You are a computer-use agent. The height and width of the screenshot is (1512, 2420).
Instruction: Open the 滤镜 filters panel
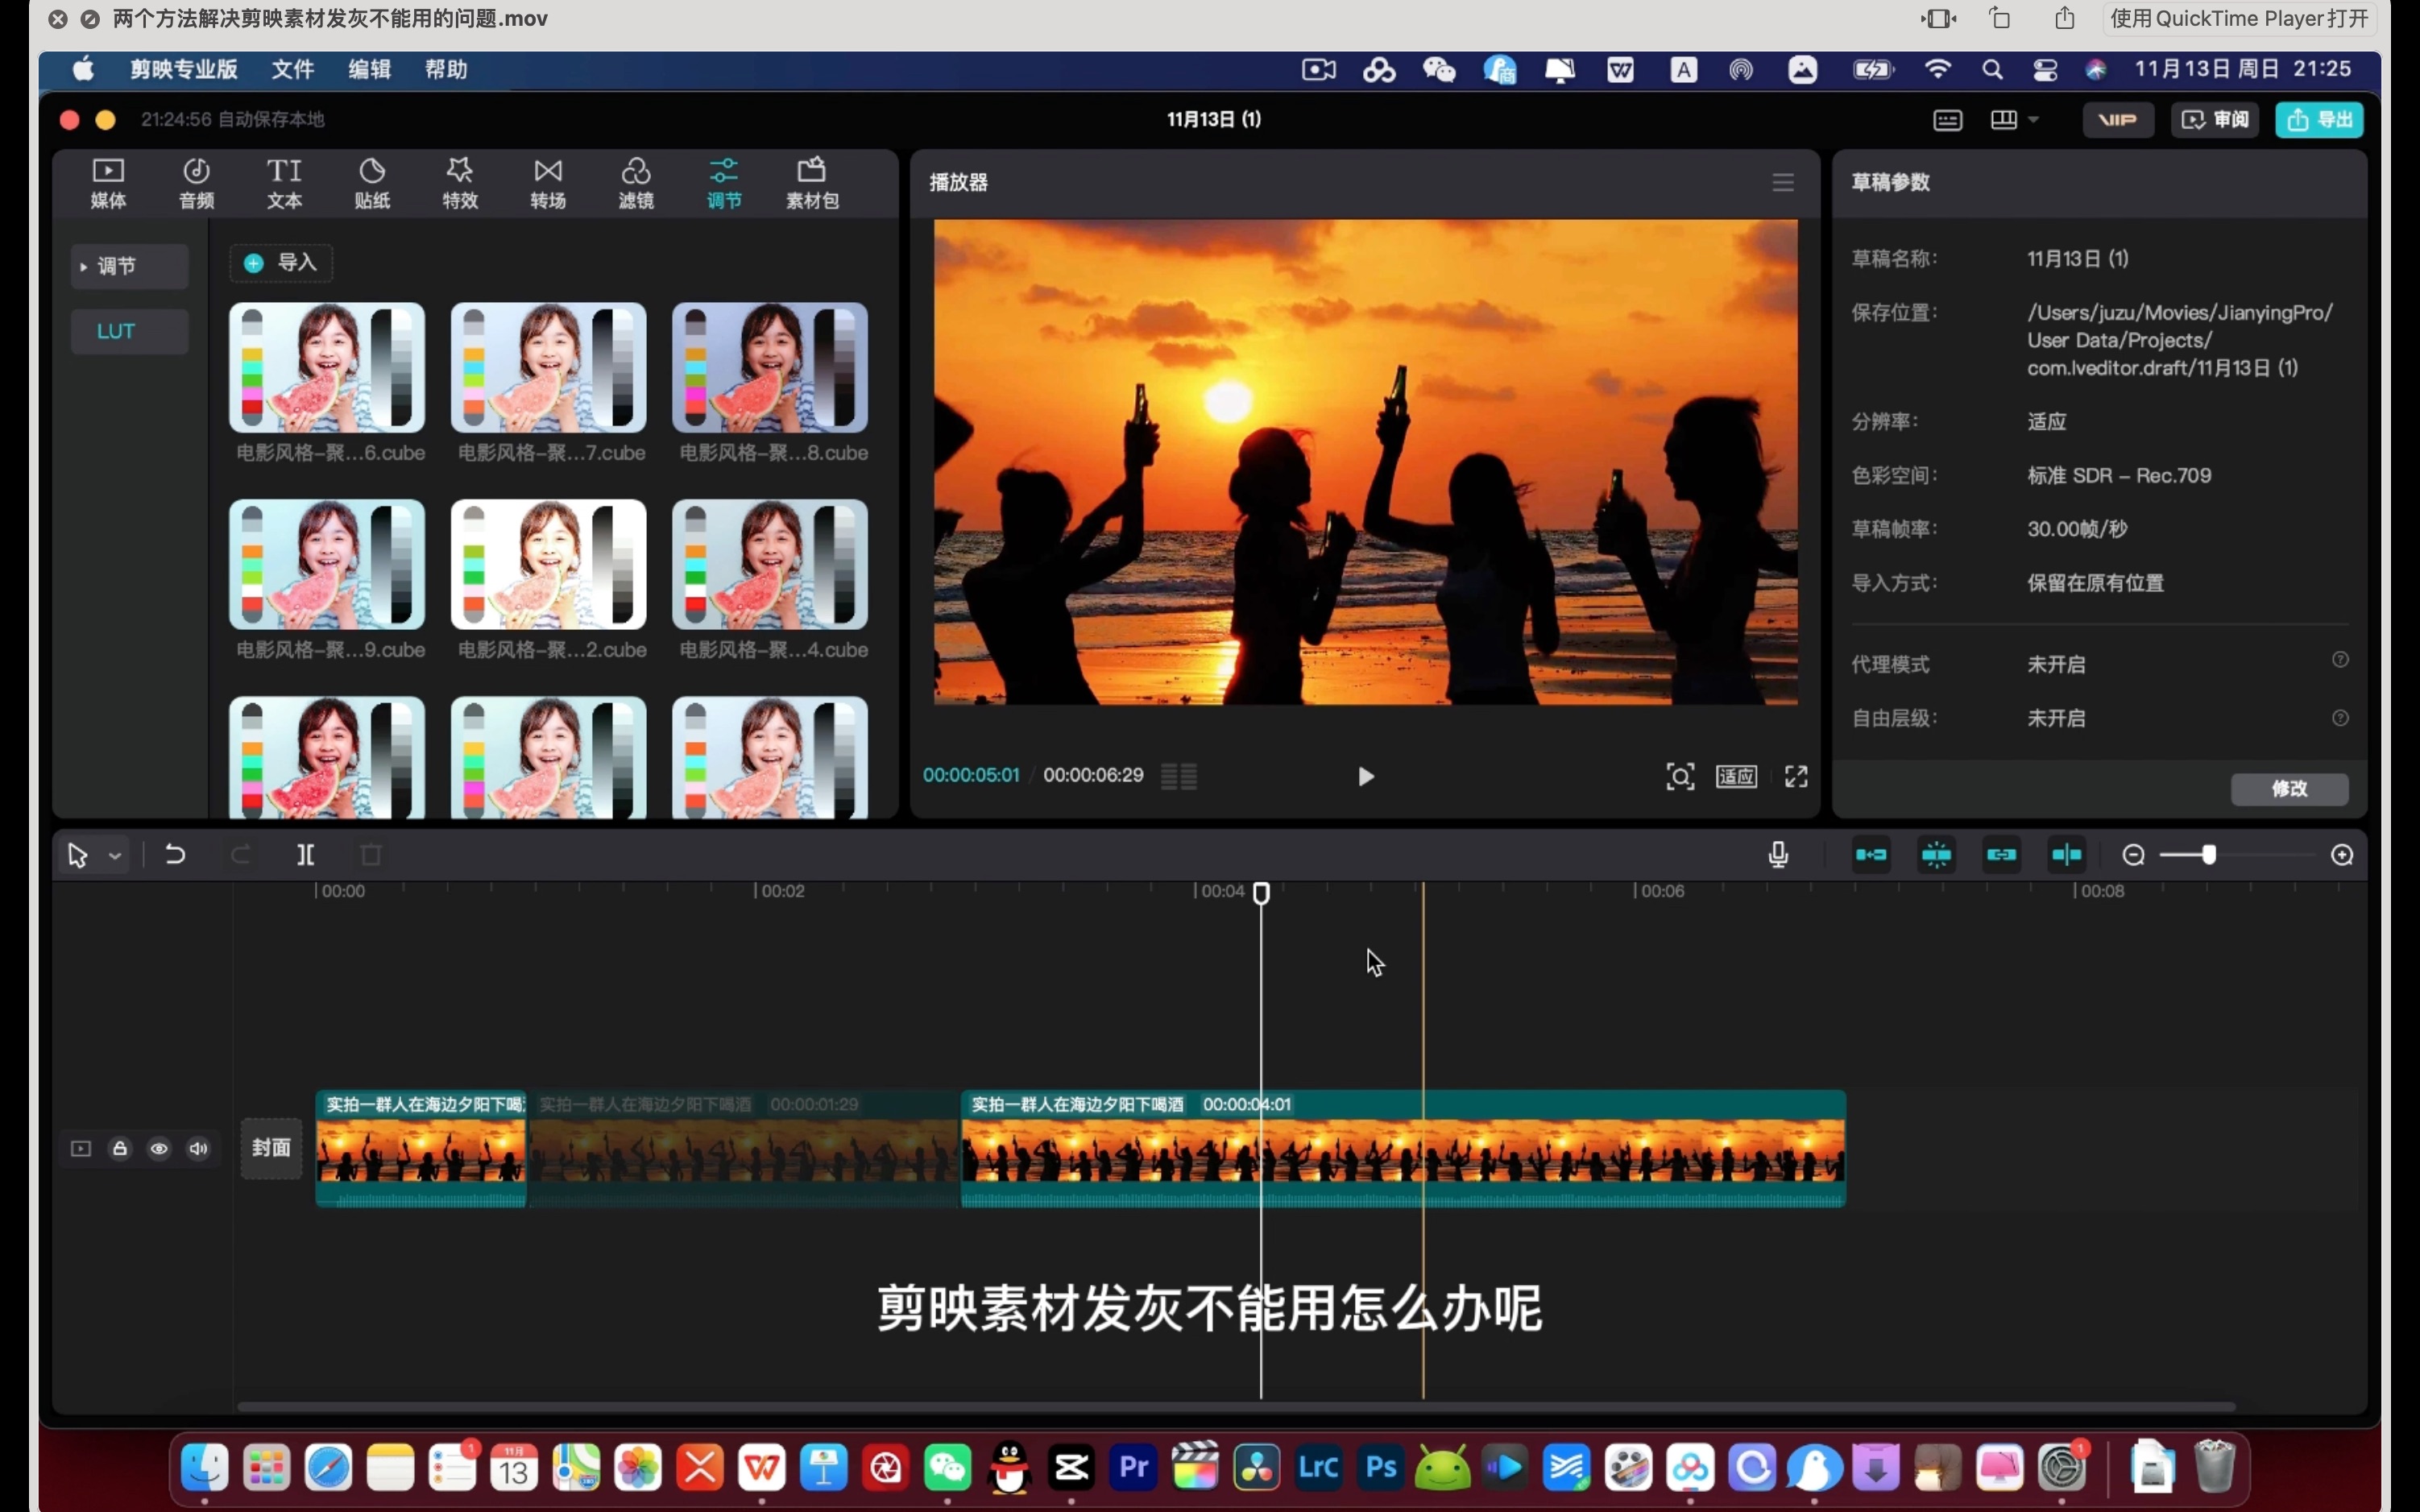click(x=636, y=183)
